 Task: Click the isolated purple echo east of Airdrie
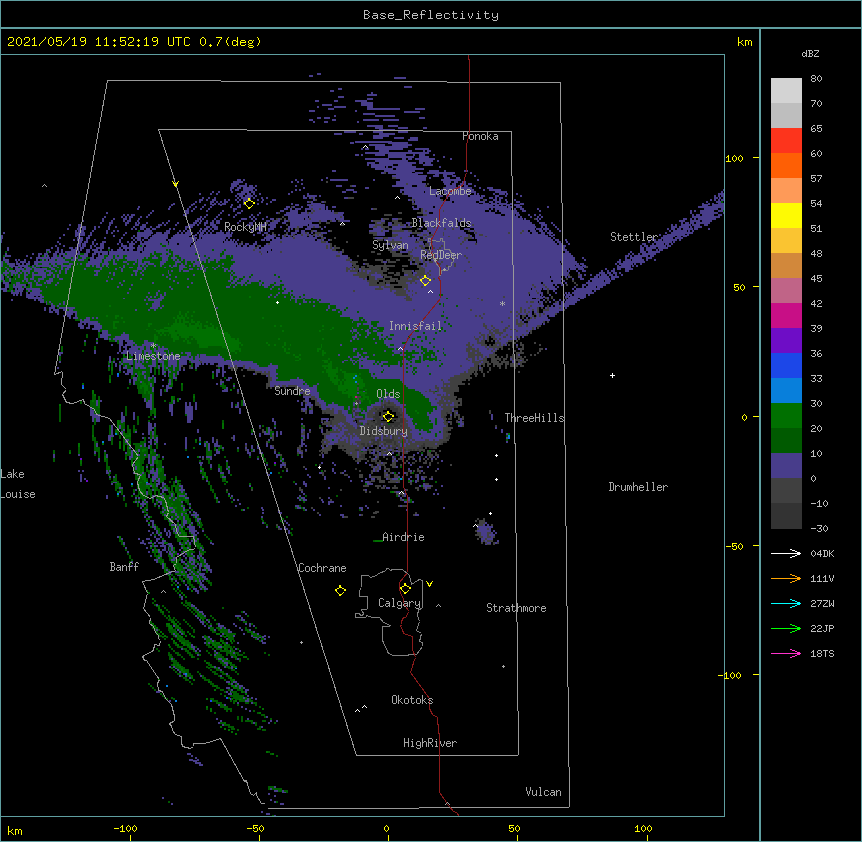[x=485, y=532]
